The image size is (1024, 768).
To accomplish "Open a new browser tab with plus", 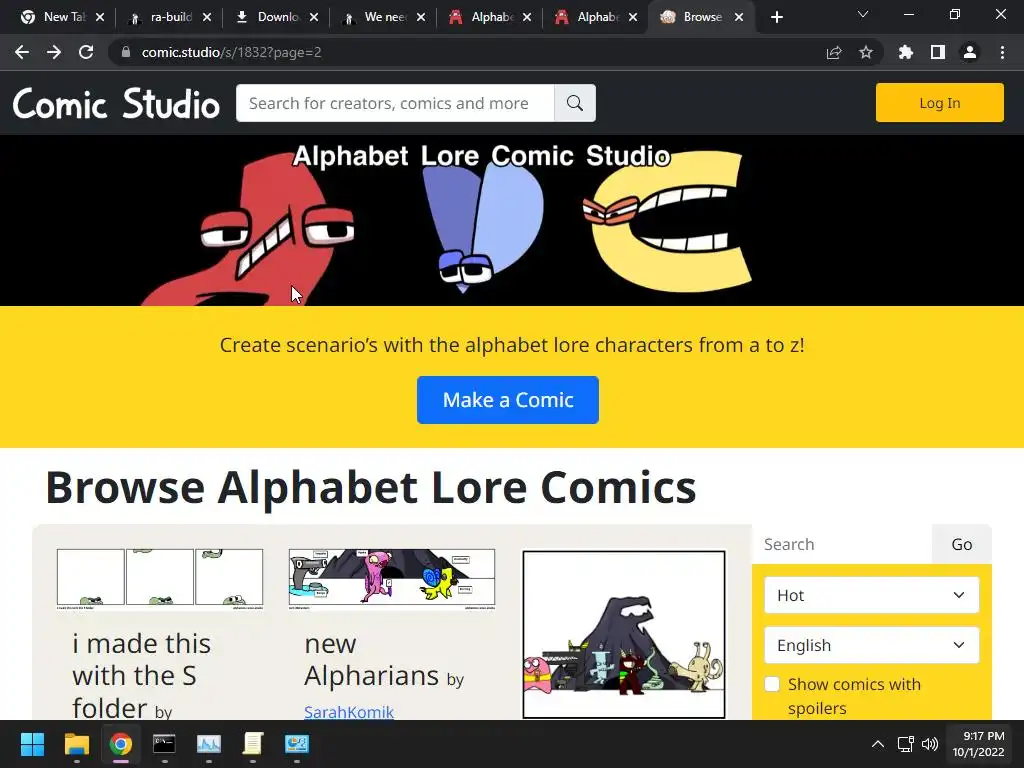I will 776,17.
